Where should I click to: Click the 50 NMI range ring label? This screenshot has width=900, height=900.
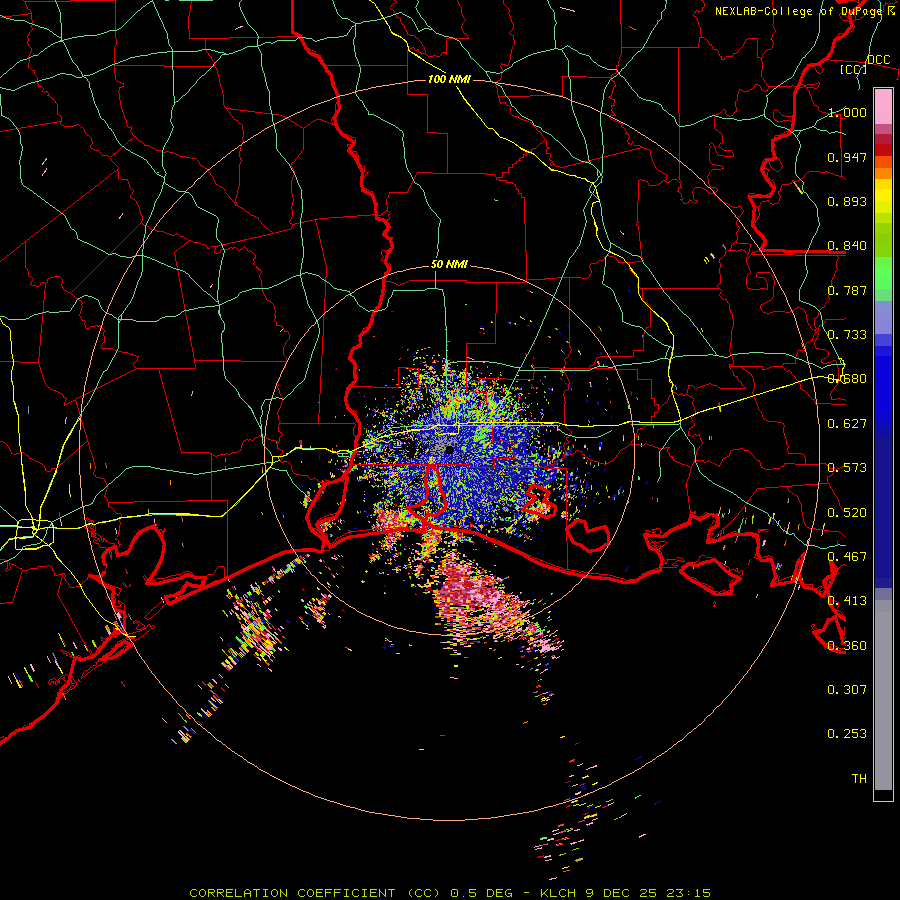pos(449,265)
